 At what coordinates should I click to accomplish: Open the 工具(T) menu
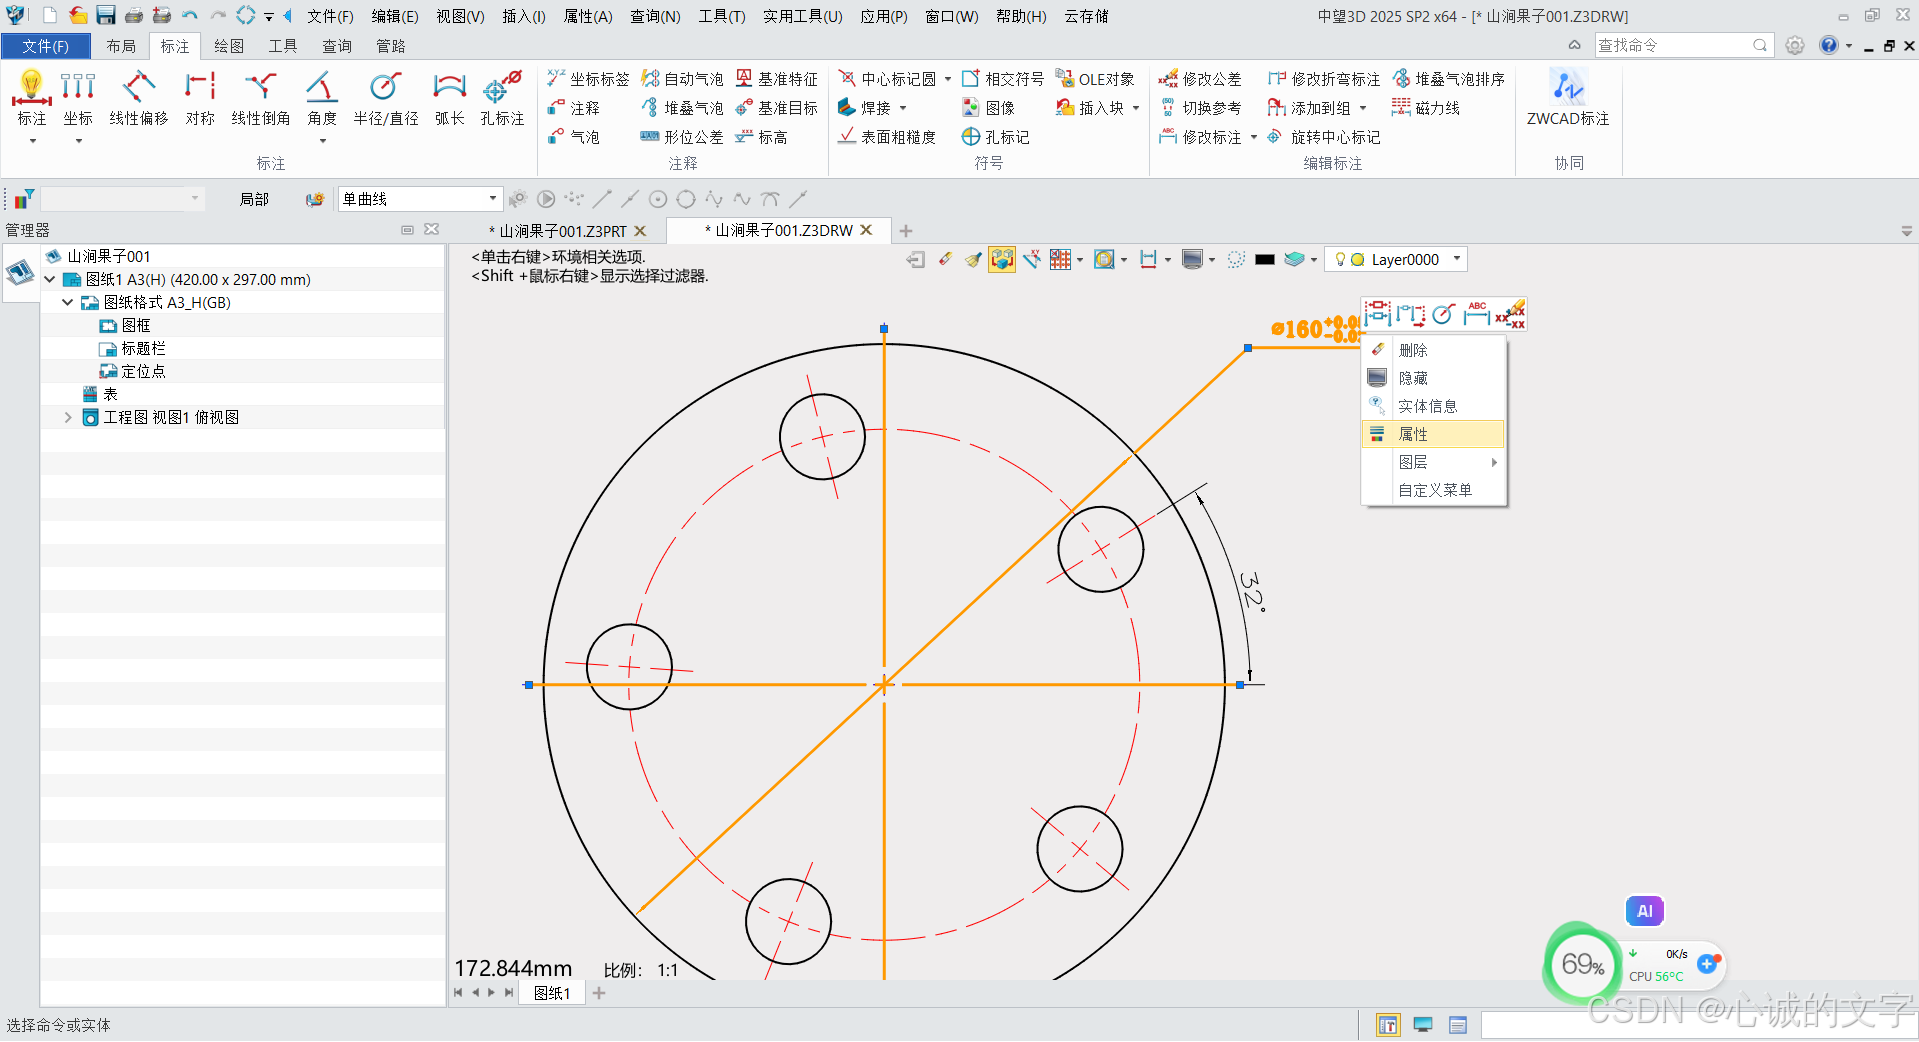click(x=721, y=16)
